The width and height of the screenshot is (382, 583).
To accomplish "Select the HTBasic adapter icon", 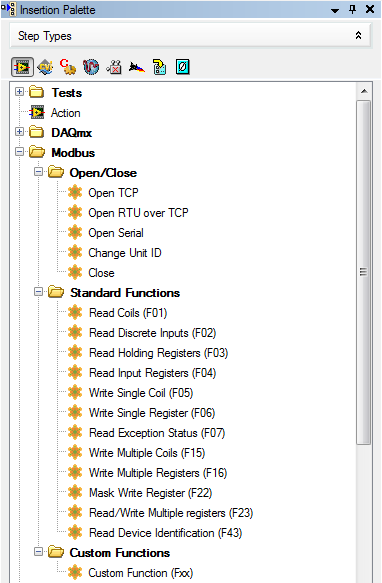I will 137,67.
